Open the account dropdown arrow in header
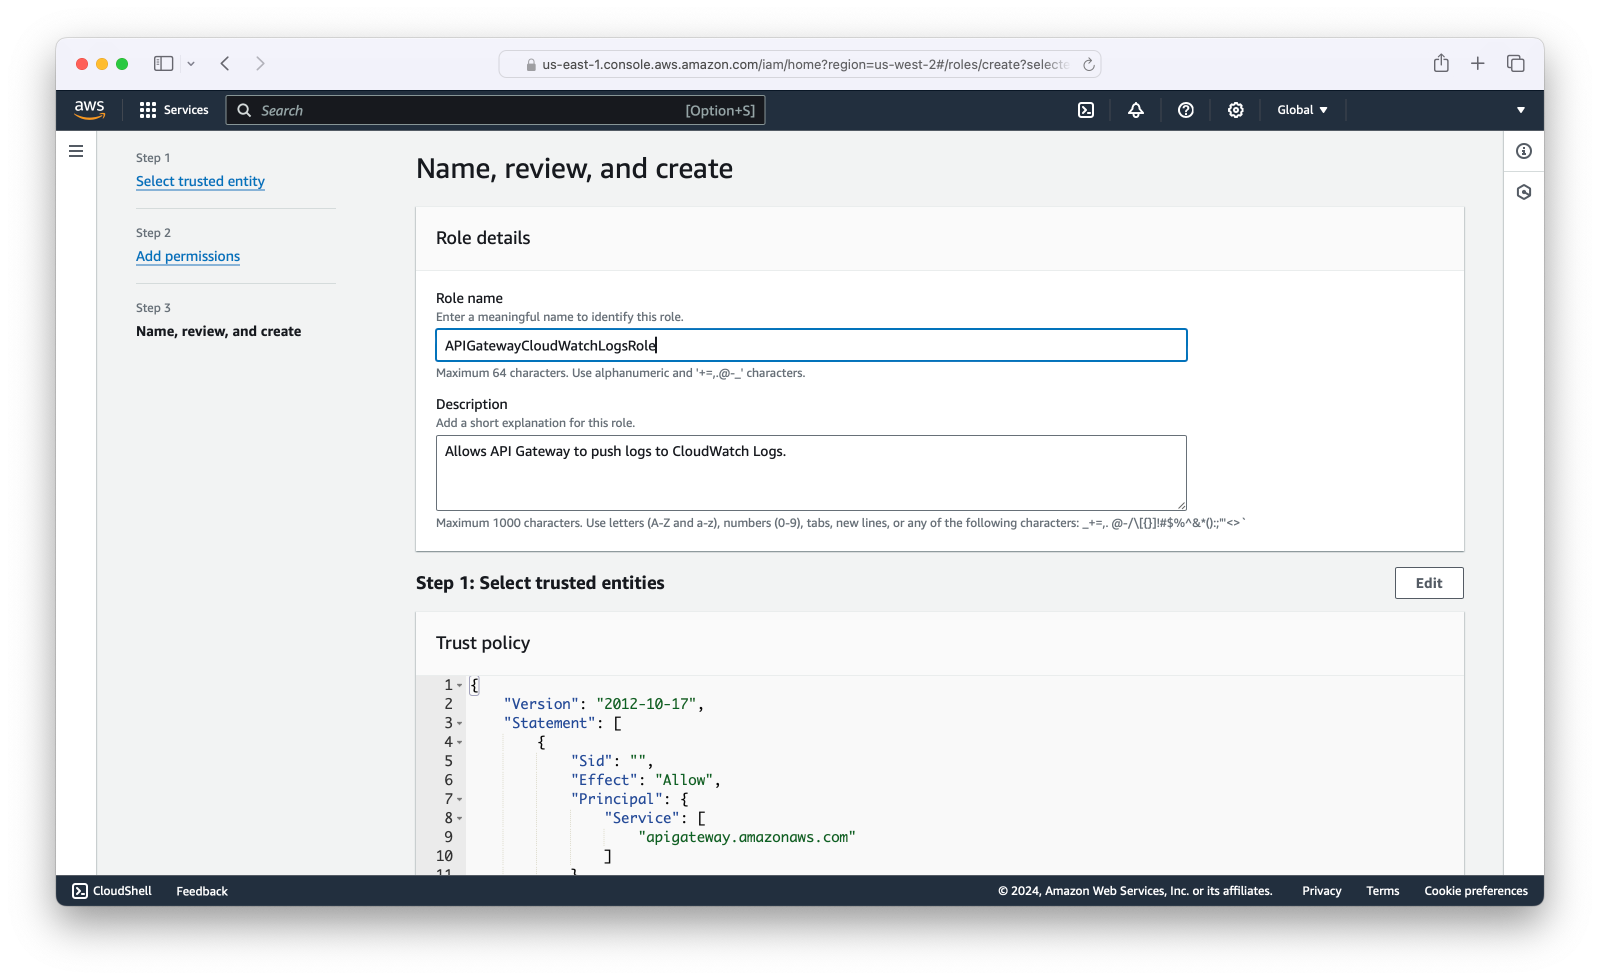 point(1521,110)
